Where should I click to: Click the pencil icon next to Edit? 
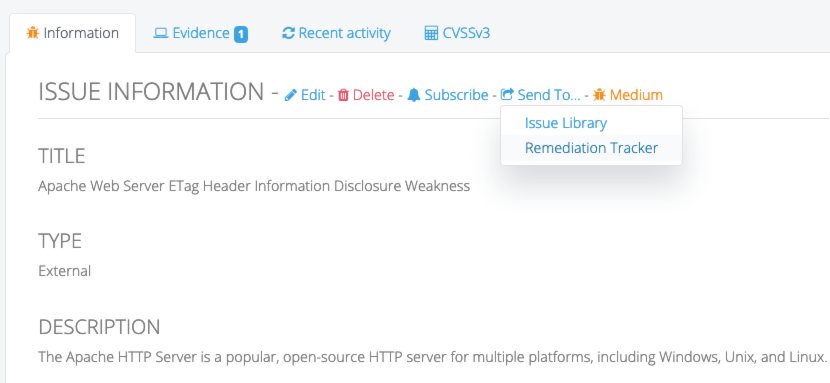point(291,95)
